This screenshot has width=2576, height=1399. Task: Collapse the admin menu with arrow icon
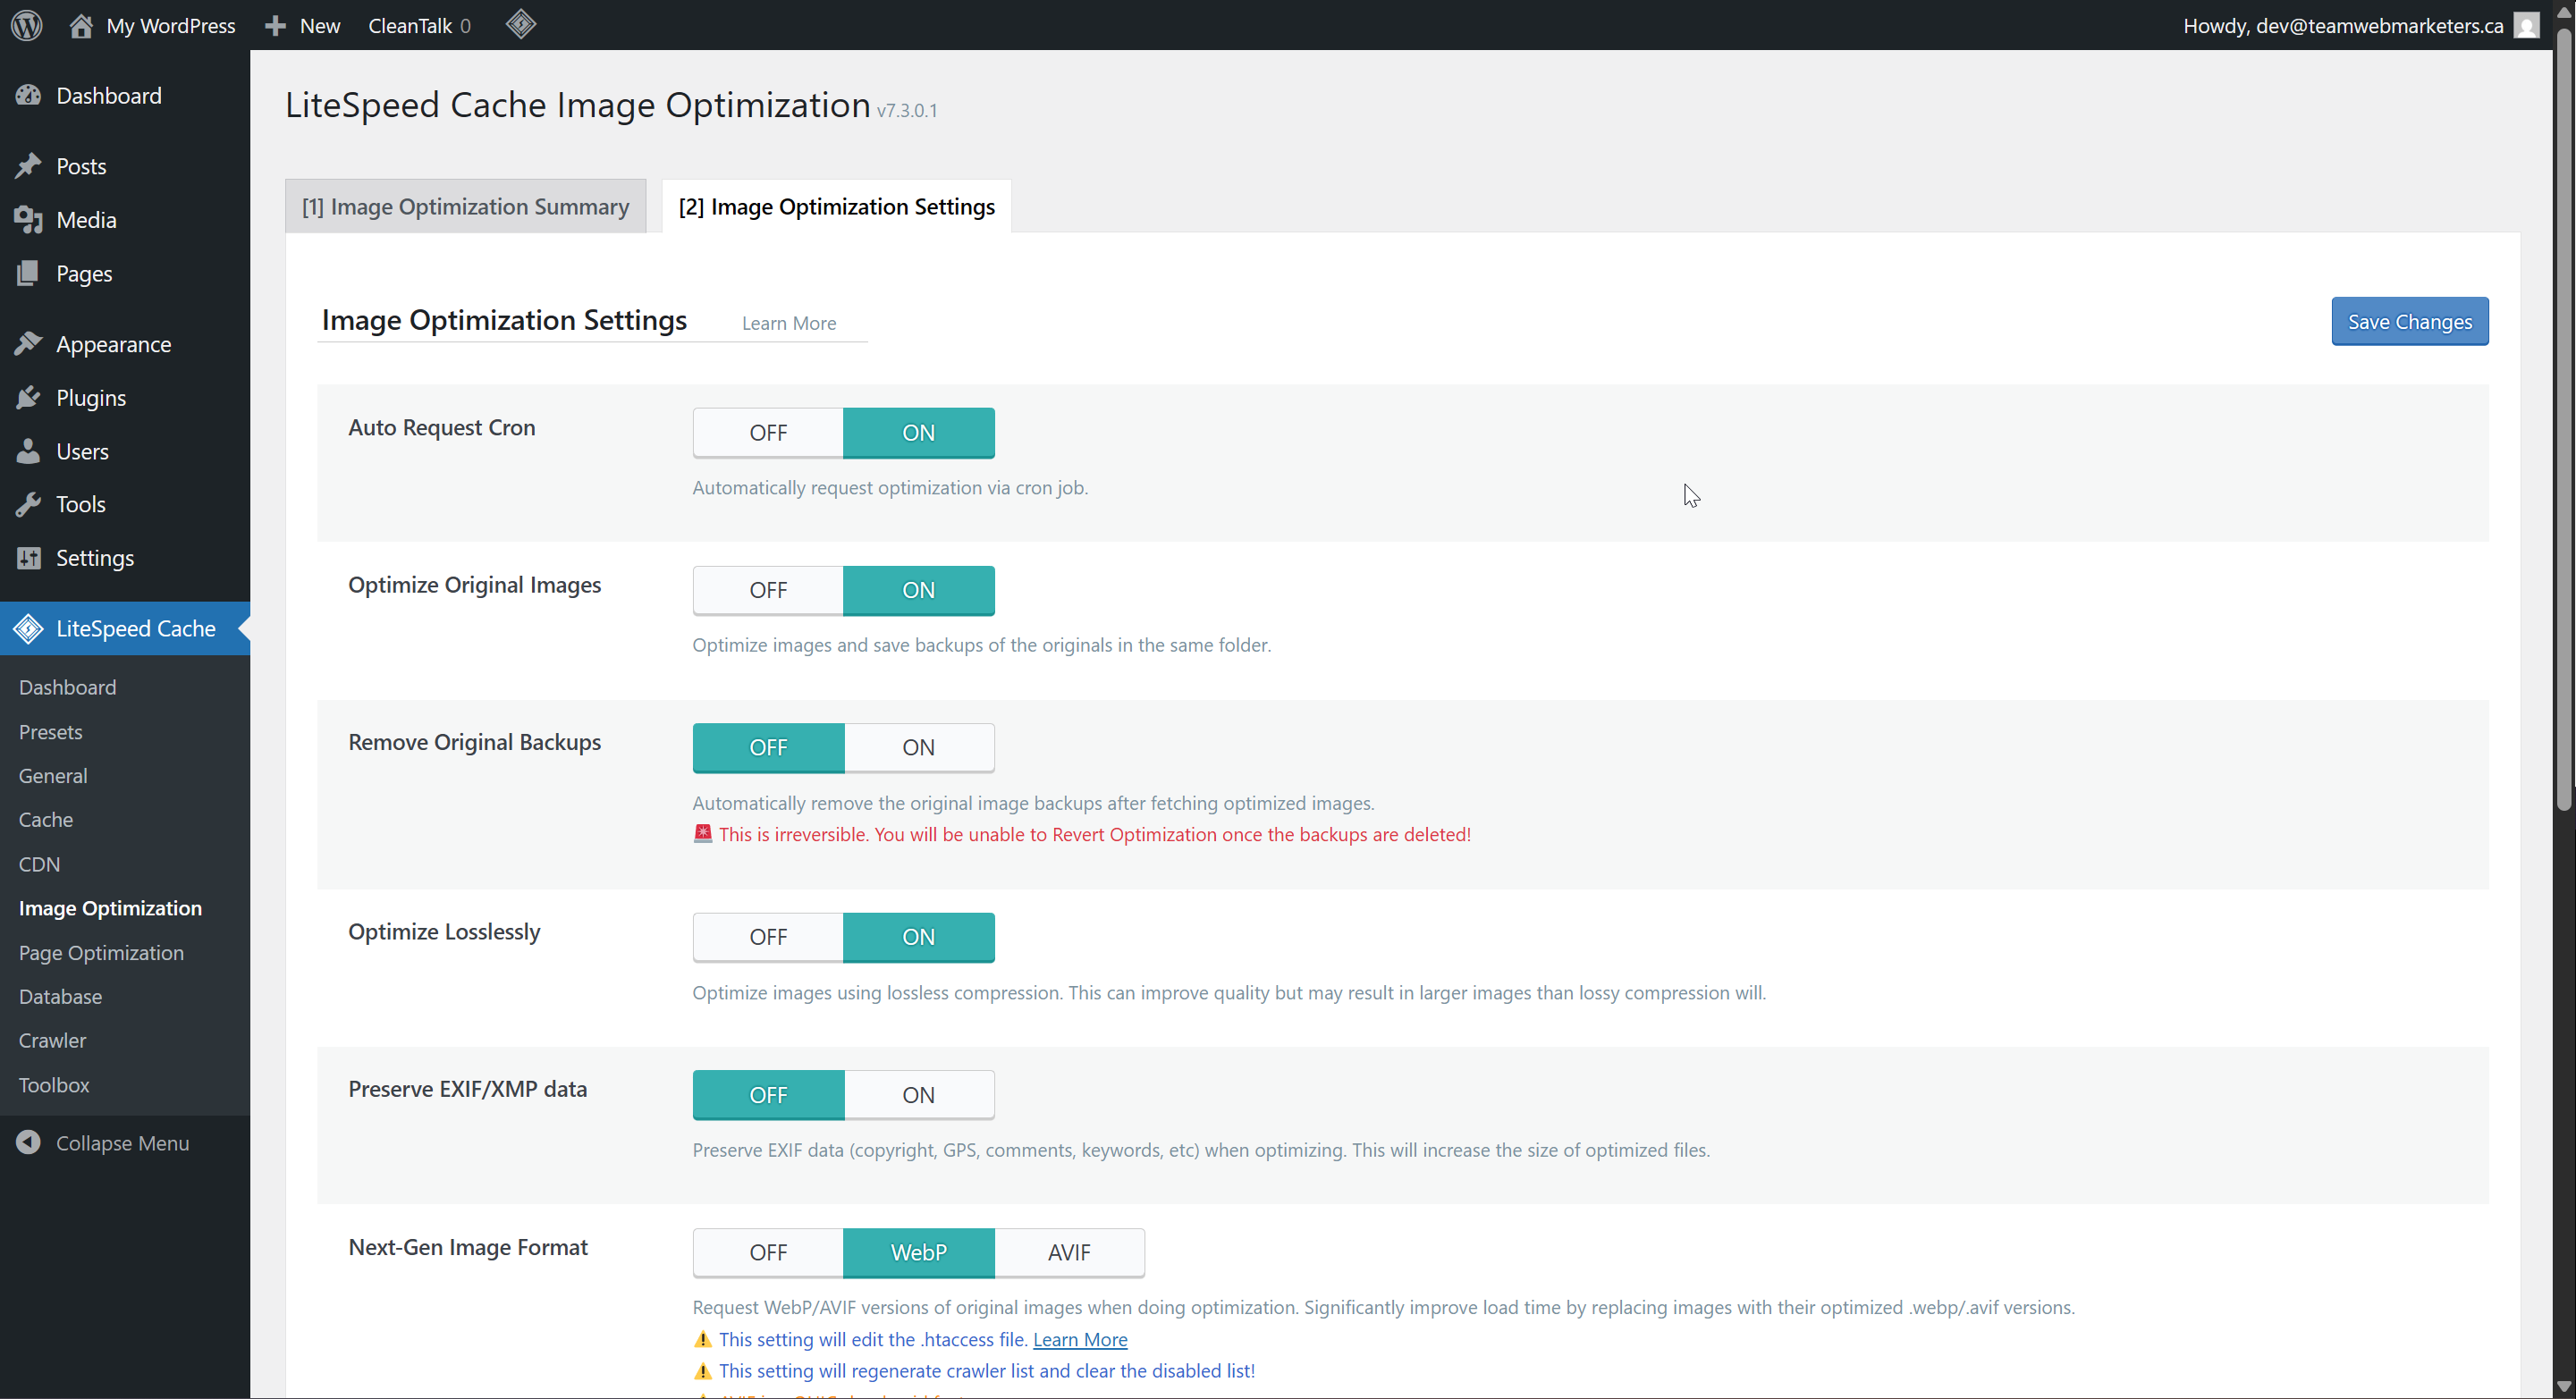click(28, 1142)
